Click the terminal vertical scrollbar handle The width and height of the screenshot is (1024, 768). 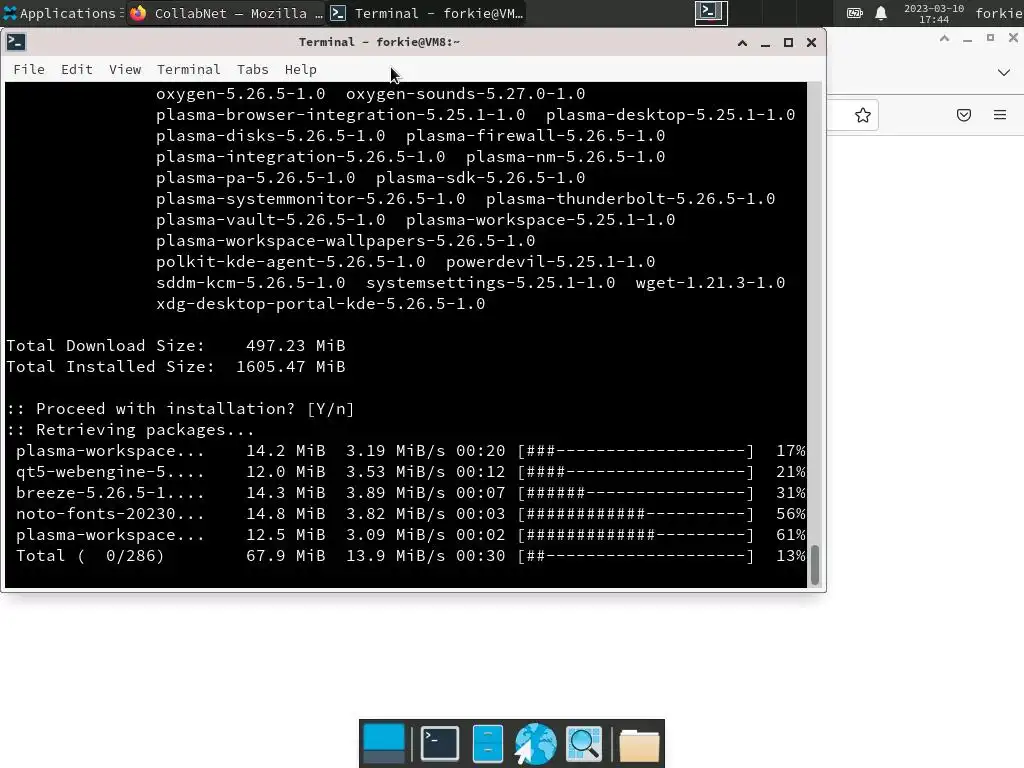(x=814, y=564)
